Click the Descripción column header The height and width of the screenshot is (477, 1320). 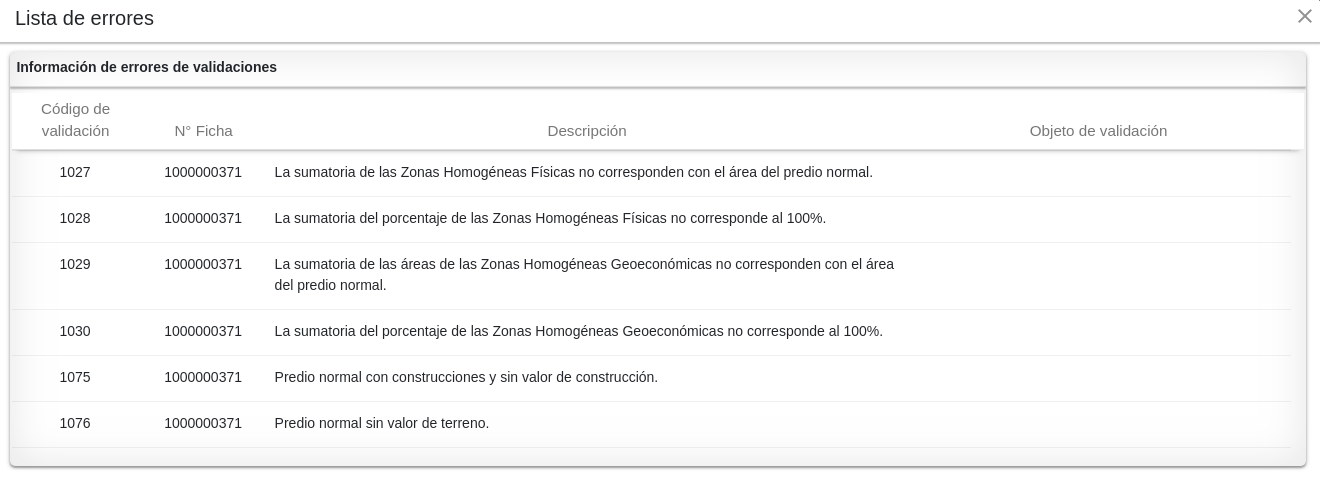coord(587,131)
